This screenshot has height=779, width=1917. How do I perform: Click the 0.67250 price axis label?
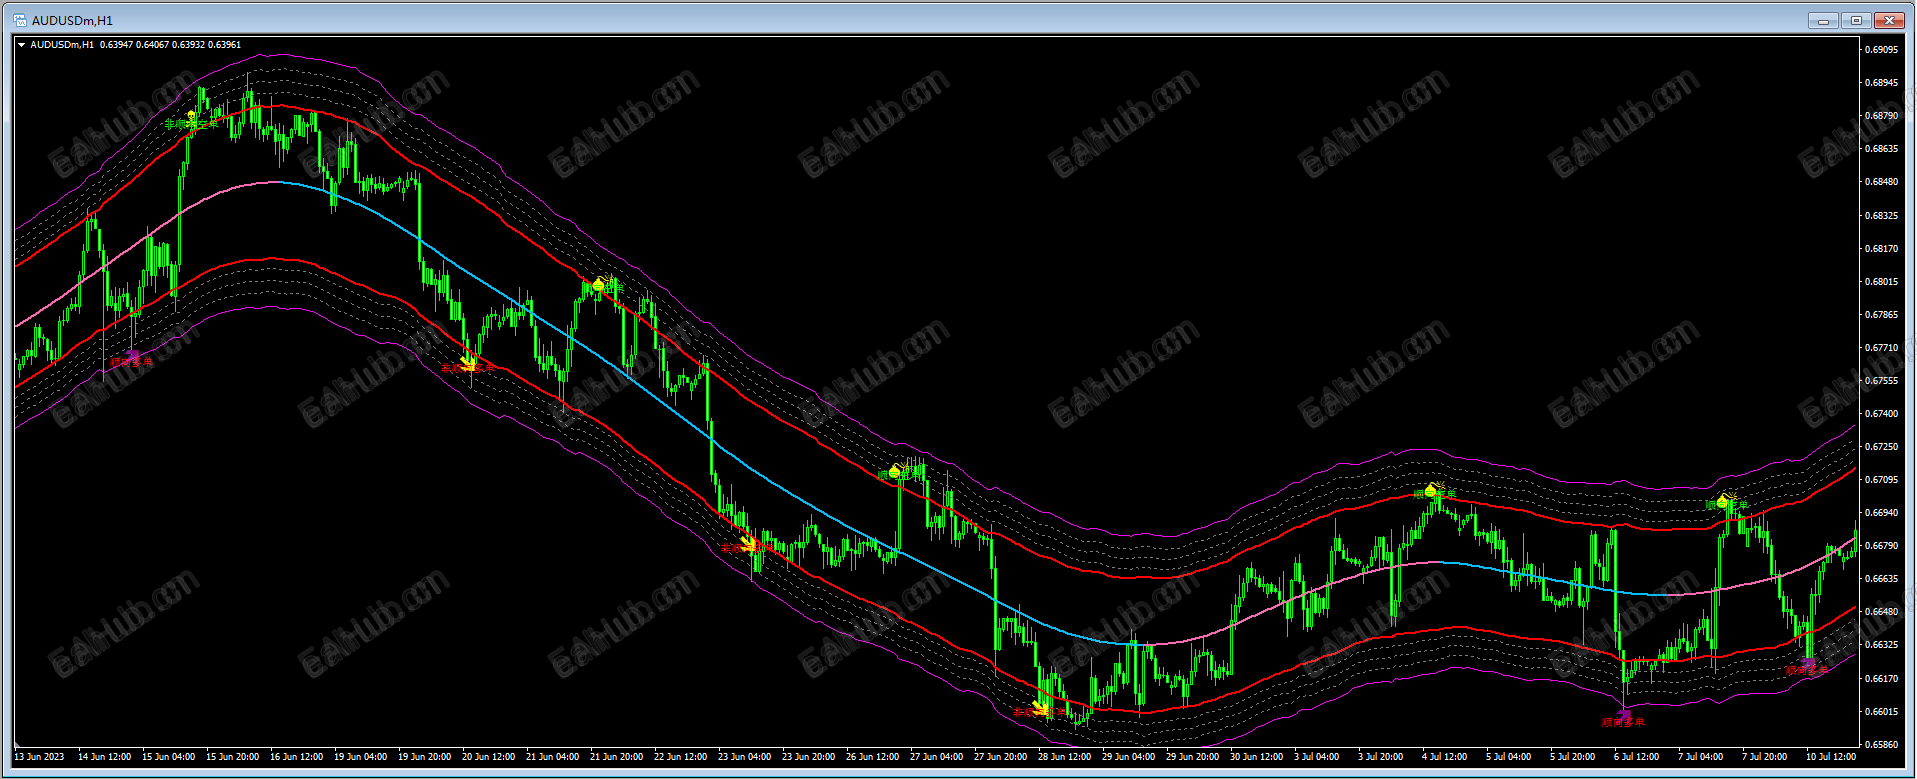click(x=1881, y=447)
